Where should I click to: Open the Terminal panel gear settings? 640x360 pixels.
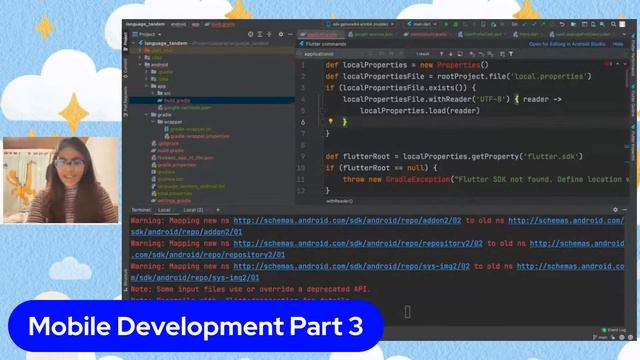[615, 210]
